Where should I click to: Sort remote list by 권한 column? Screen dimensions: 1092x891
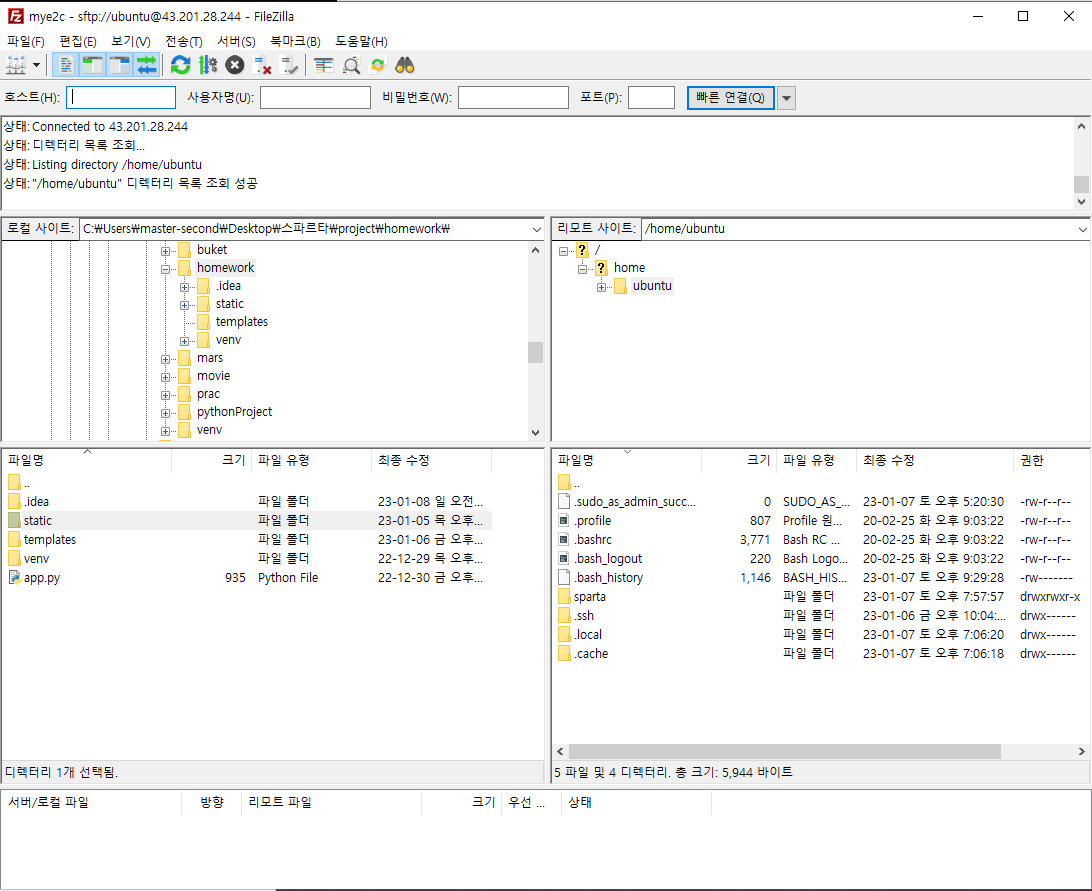1051,460
